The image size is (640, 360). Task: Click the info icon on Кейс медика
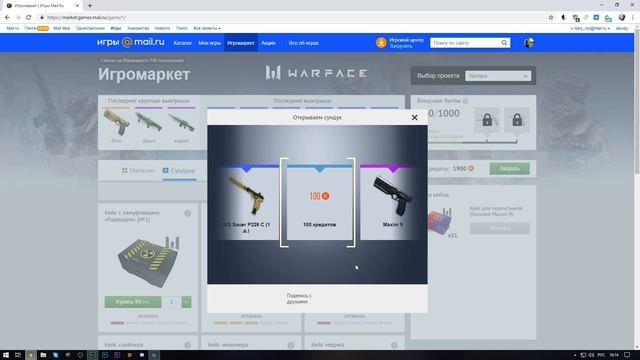click(x=394, y=345)
